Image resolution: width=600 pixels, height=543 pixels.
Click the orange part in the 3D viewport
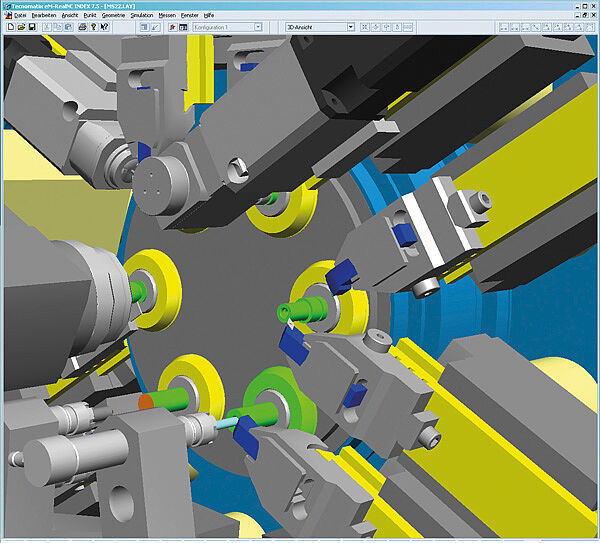click(x=145, y=401)
